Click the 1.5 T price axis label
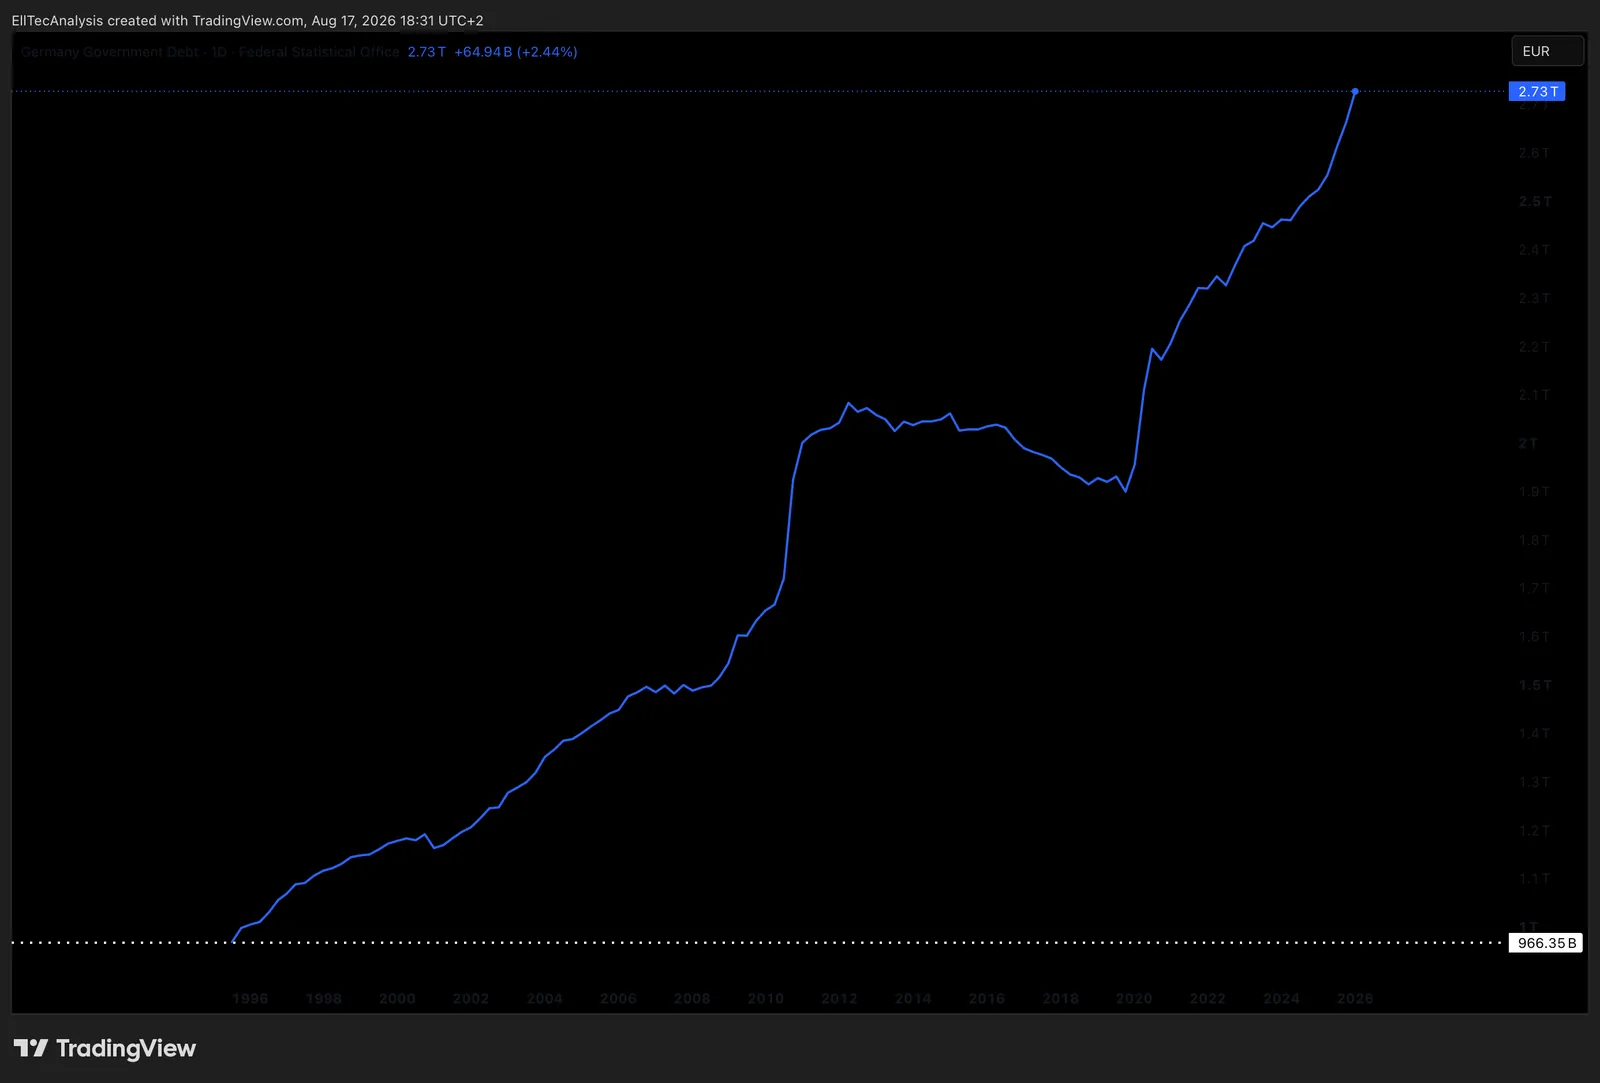 coord(1534,685)
